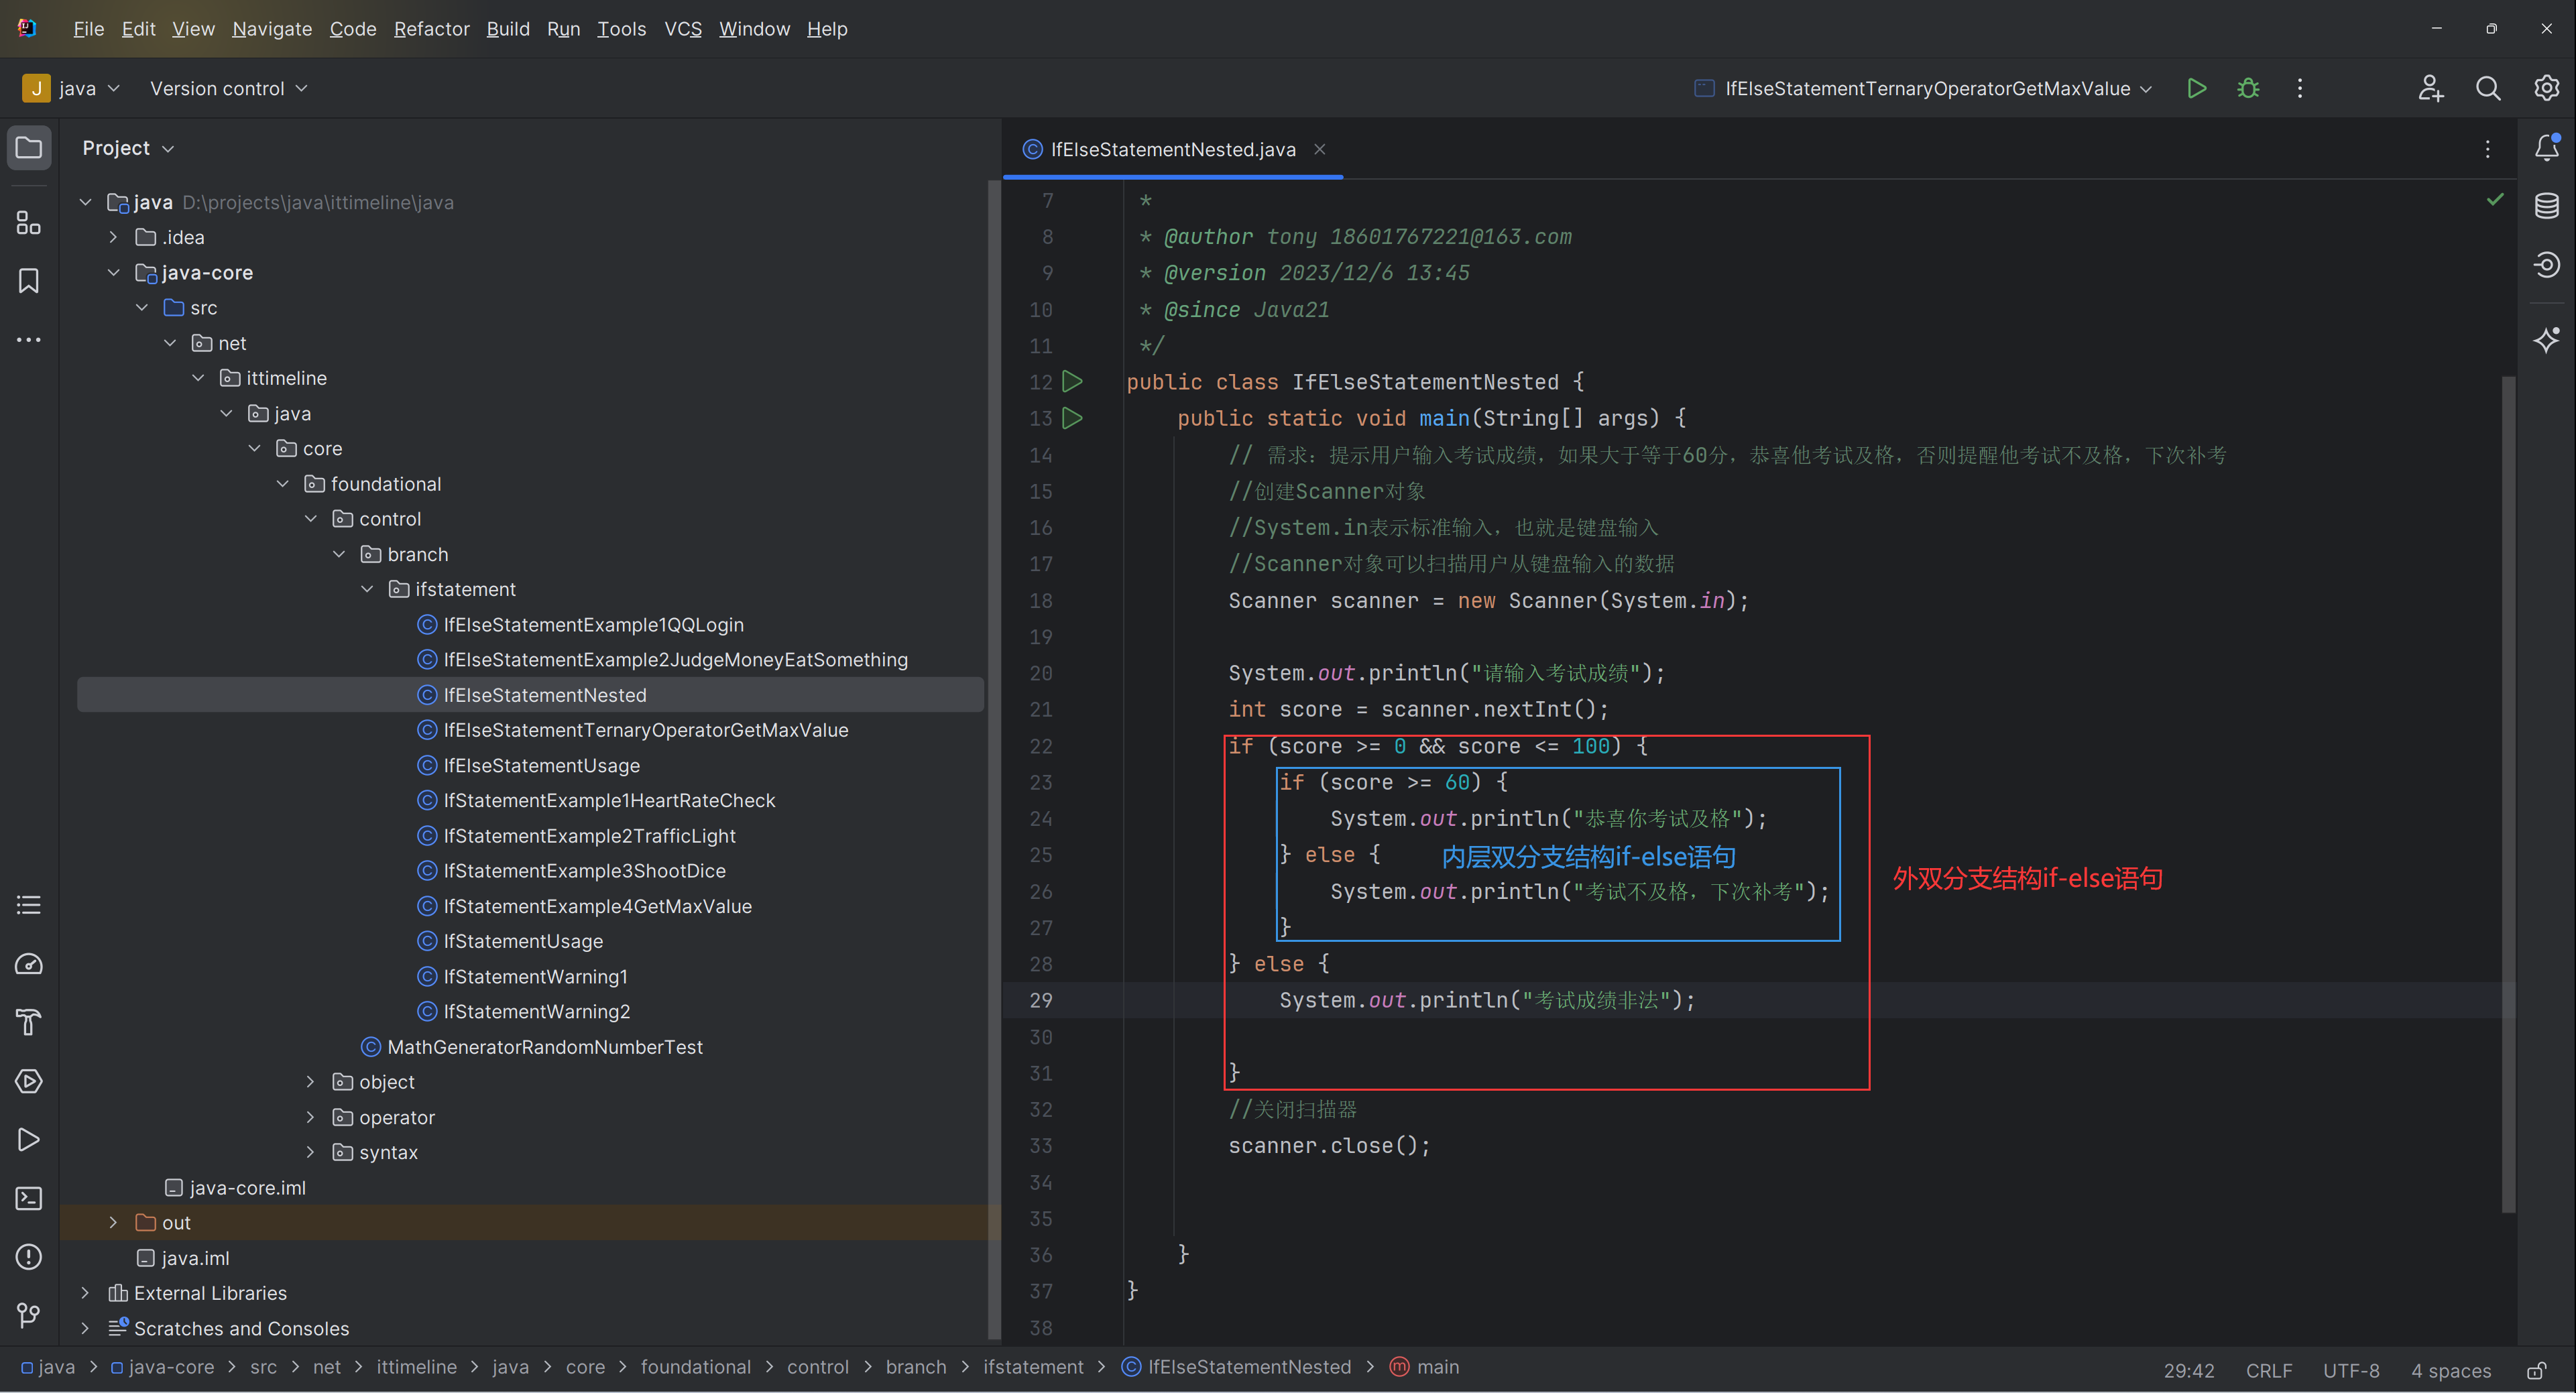Click the Project panel vertical scrollbar
The width and height of the screenshot is (2576, 1393).
click(x=994, y=760)
